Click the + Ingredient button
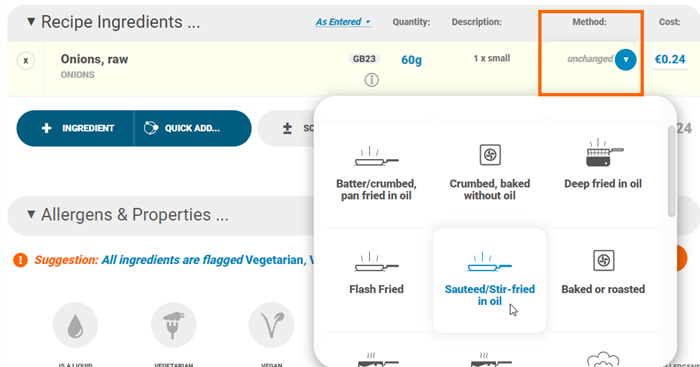The width and height of the screenshot is (700, 367). tap(75, 128)
